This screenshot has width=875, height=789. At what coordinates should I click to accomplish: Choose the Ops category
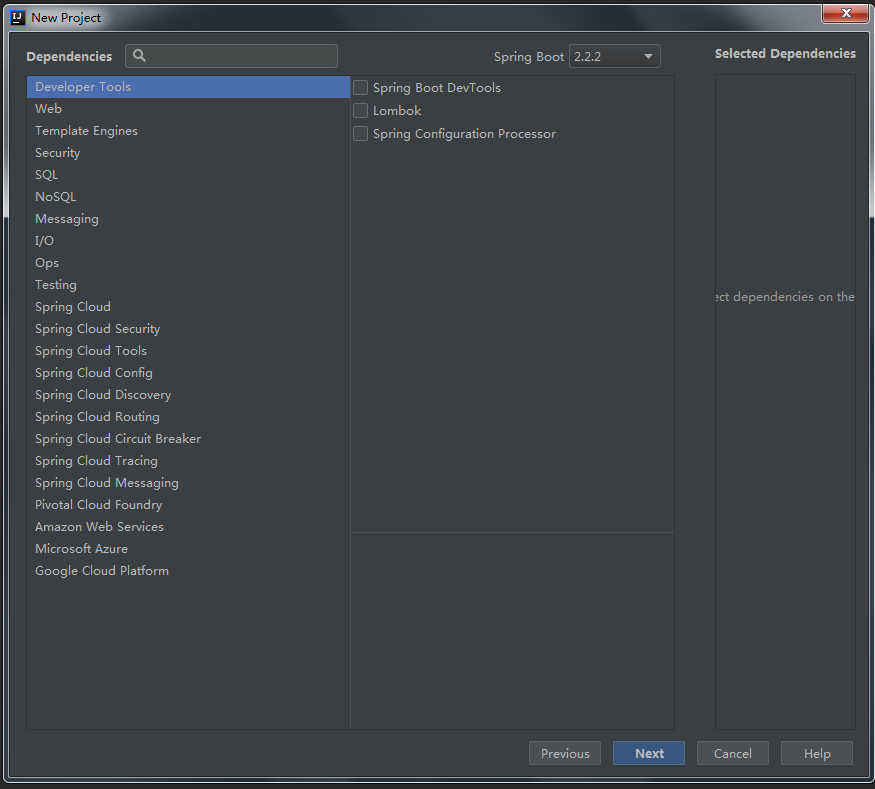pos(189,263)
